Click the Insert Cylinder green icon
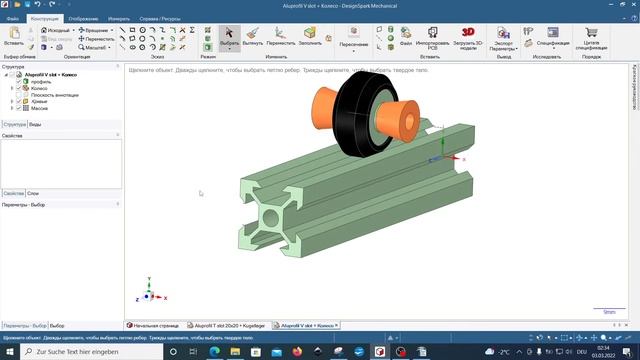The height and width of the screenshot is (360, 640). click(391, 29)
